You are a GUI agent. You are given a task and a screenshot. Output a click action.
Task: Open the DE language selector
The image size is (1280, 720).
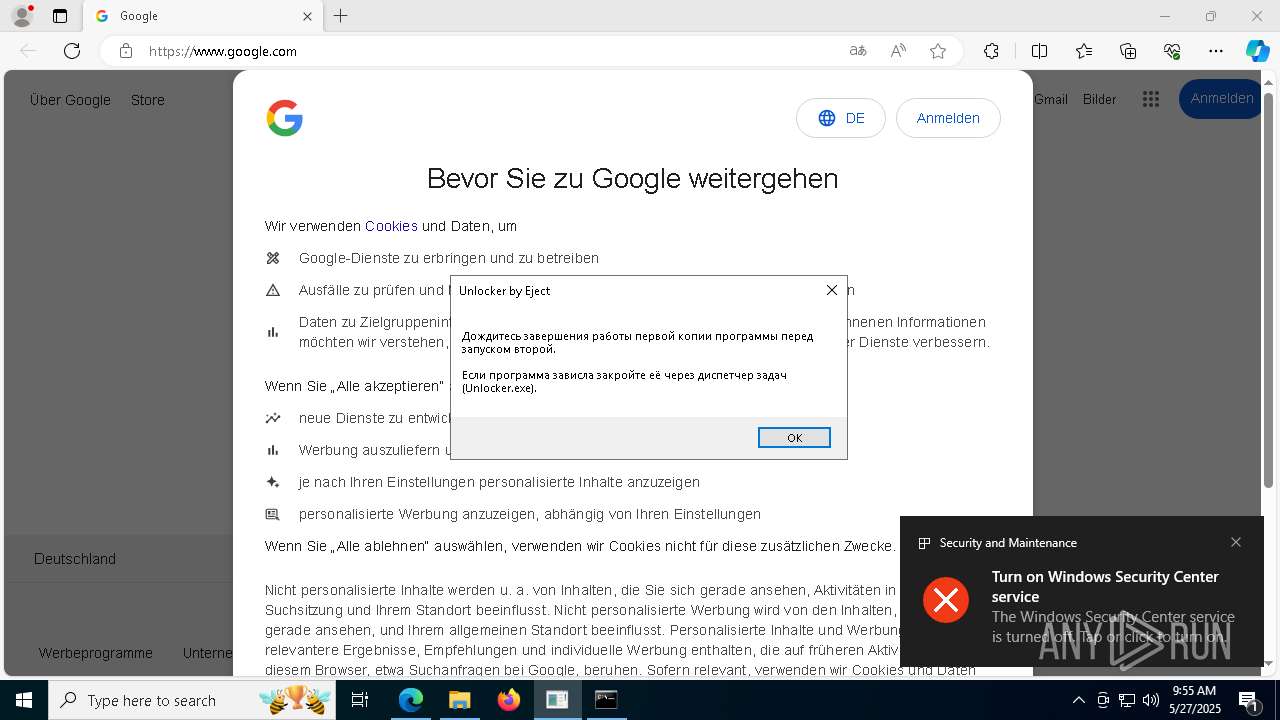(841, 118)
